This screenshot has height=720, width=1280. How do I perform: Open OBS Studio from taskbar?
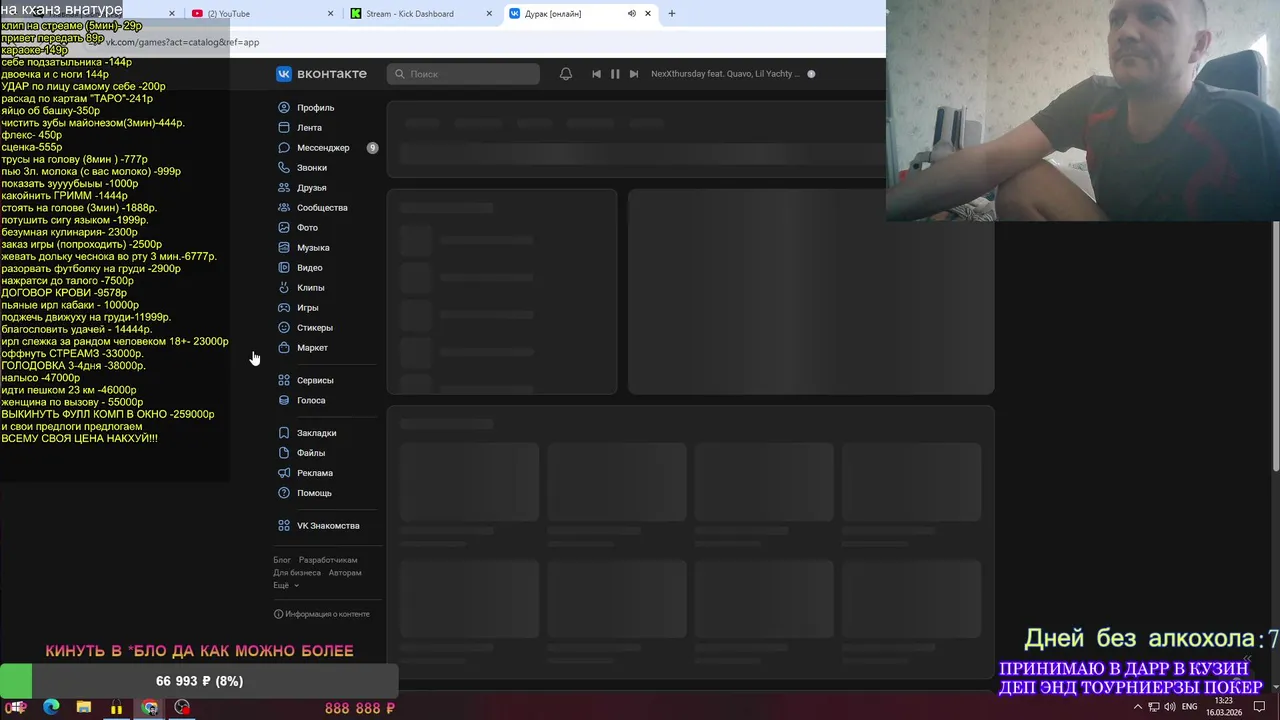(x=182, y=707)
